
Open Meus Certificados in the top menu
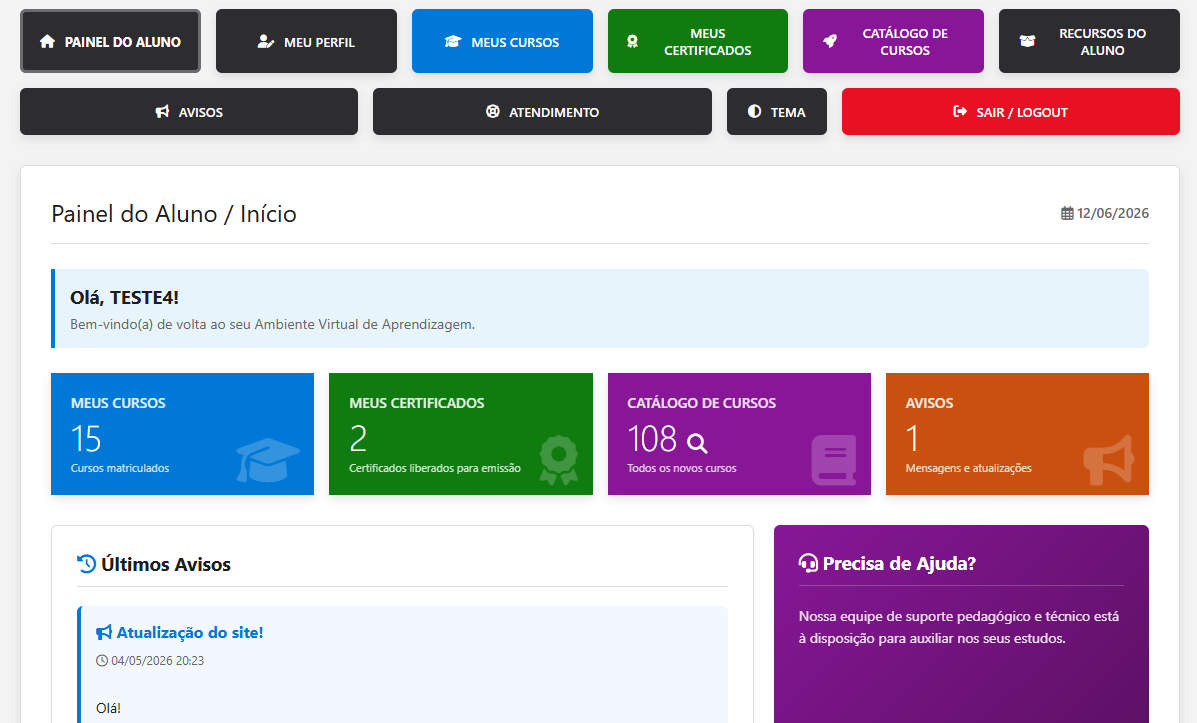(698, 41)
